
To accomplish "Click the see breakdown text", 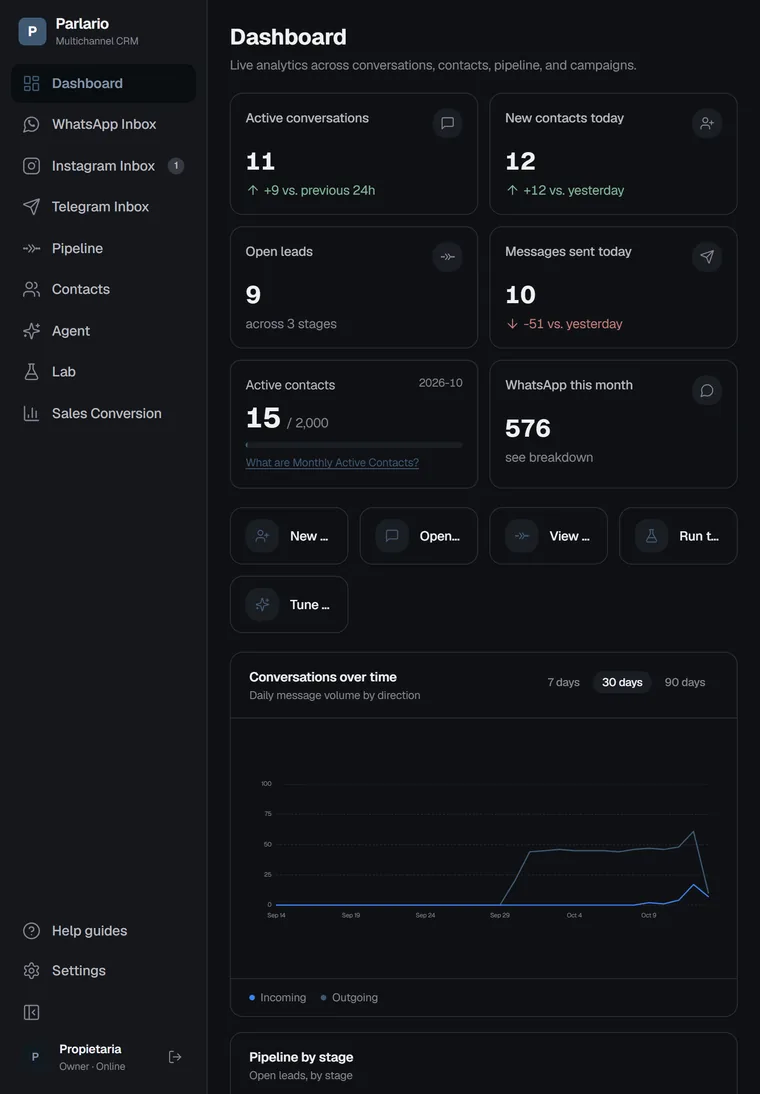I will tap(549, 458).
